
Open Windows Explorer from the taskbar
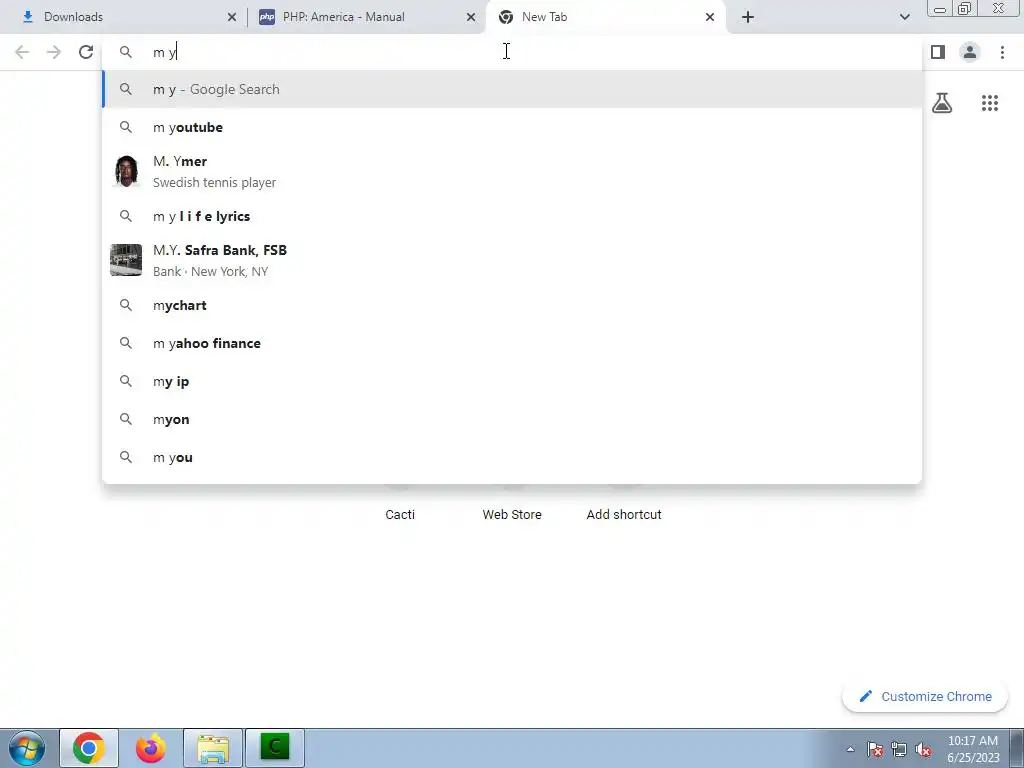click(213, 748)
